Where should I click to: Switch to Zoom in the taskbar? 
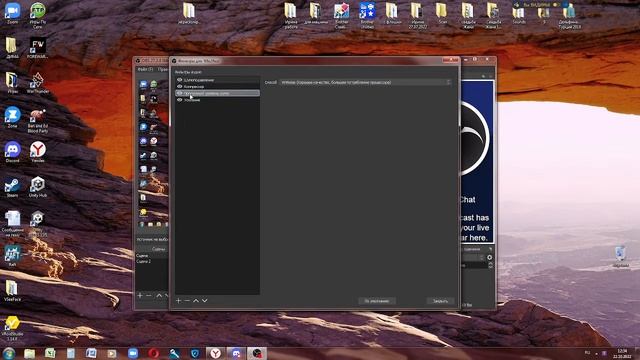[x=133, y=353]
